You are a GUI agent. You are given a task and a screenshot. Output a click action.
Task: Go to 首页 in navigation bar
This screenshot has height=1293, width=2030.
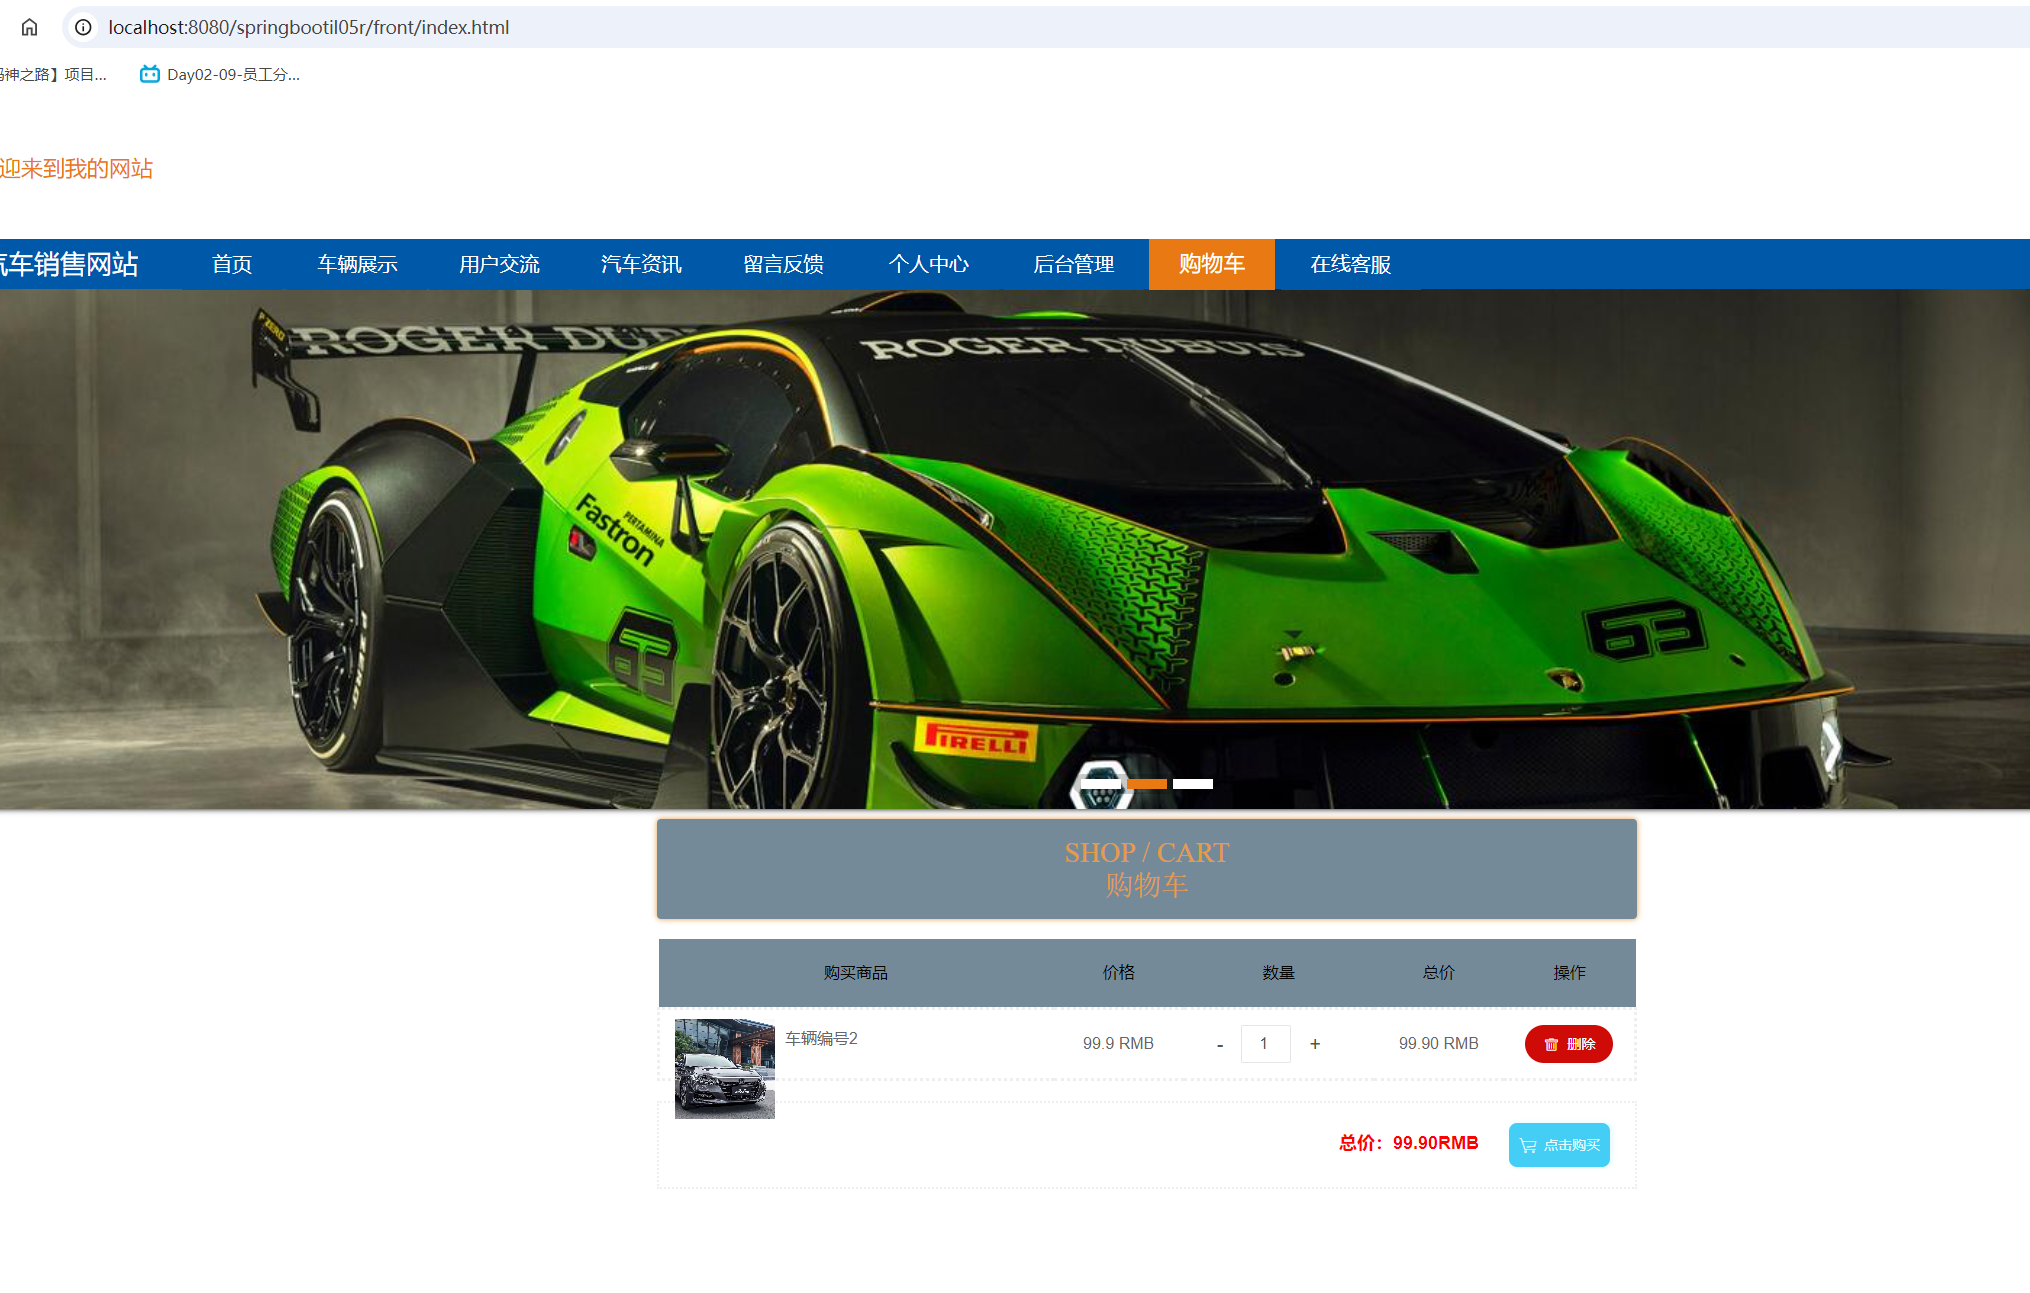(x=232, y=264)
